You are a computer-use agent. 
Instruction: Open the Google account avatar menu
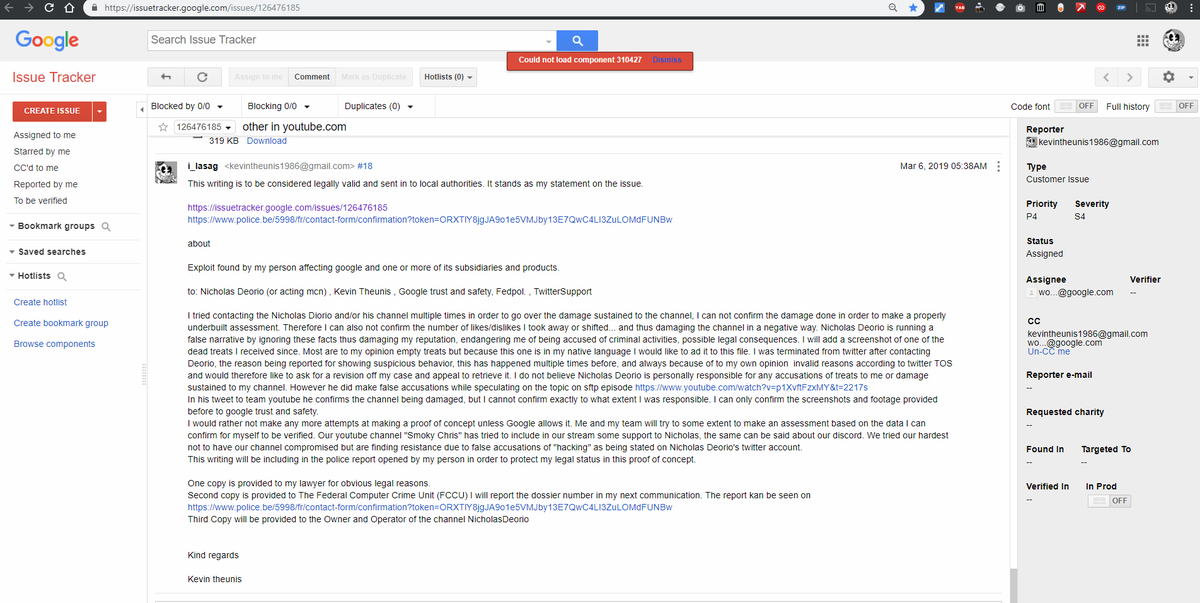(1175, 40)
